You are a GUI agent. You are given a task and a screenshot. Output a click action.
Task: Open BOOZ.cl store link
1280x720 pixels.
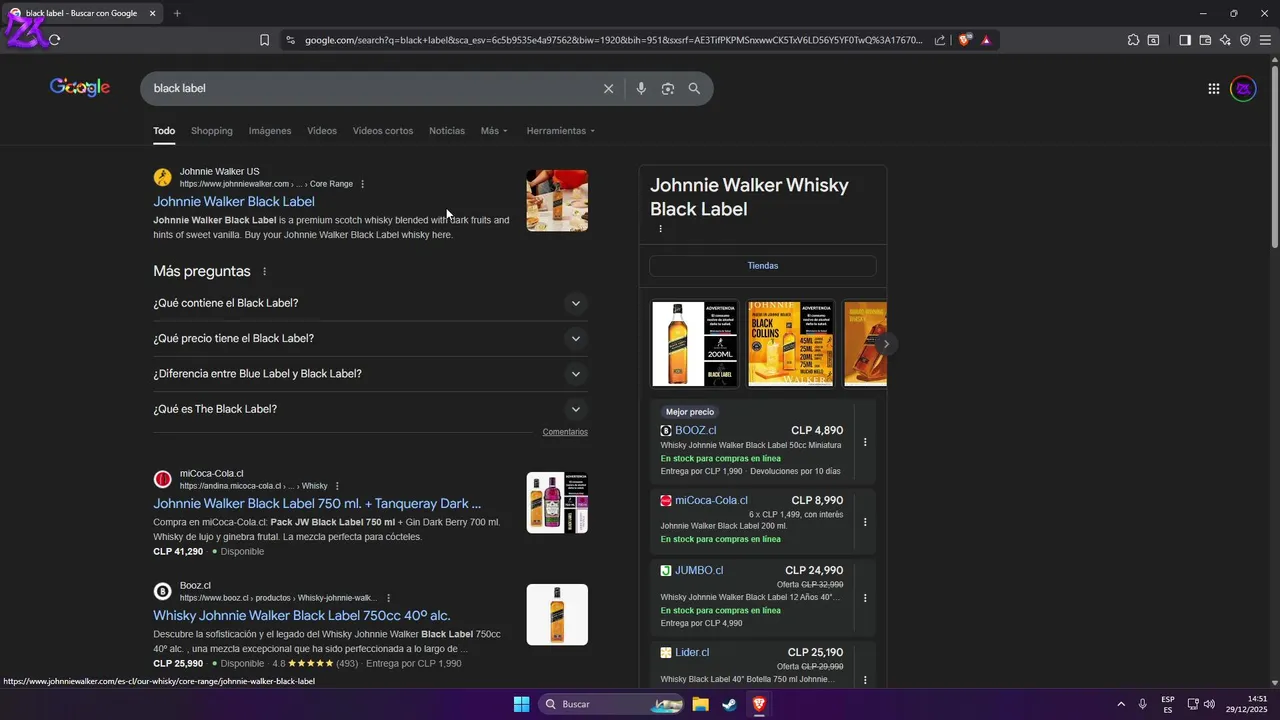pyautogui.click(x=696, y=430)
